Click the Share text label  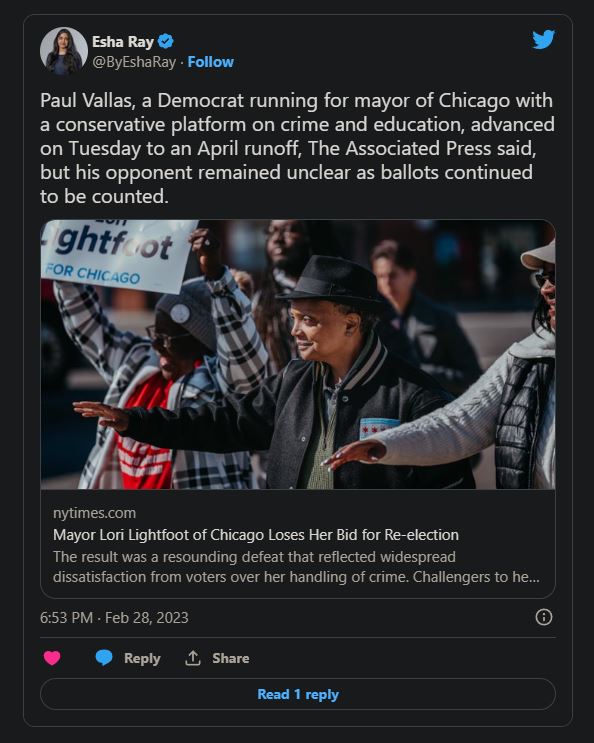click(231, 658)
